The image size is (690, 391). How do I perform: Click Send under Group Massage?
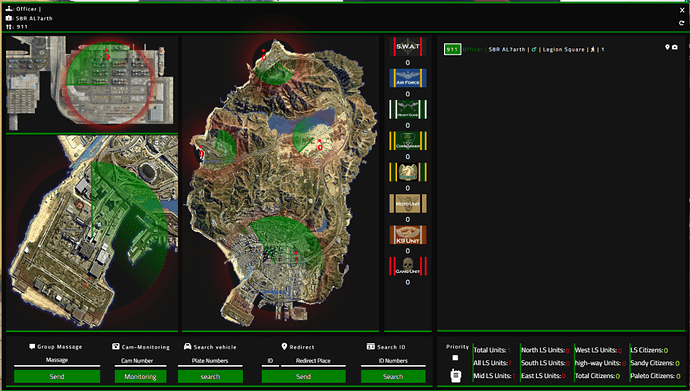pyautogui.click(x=57, y=376)
